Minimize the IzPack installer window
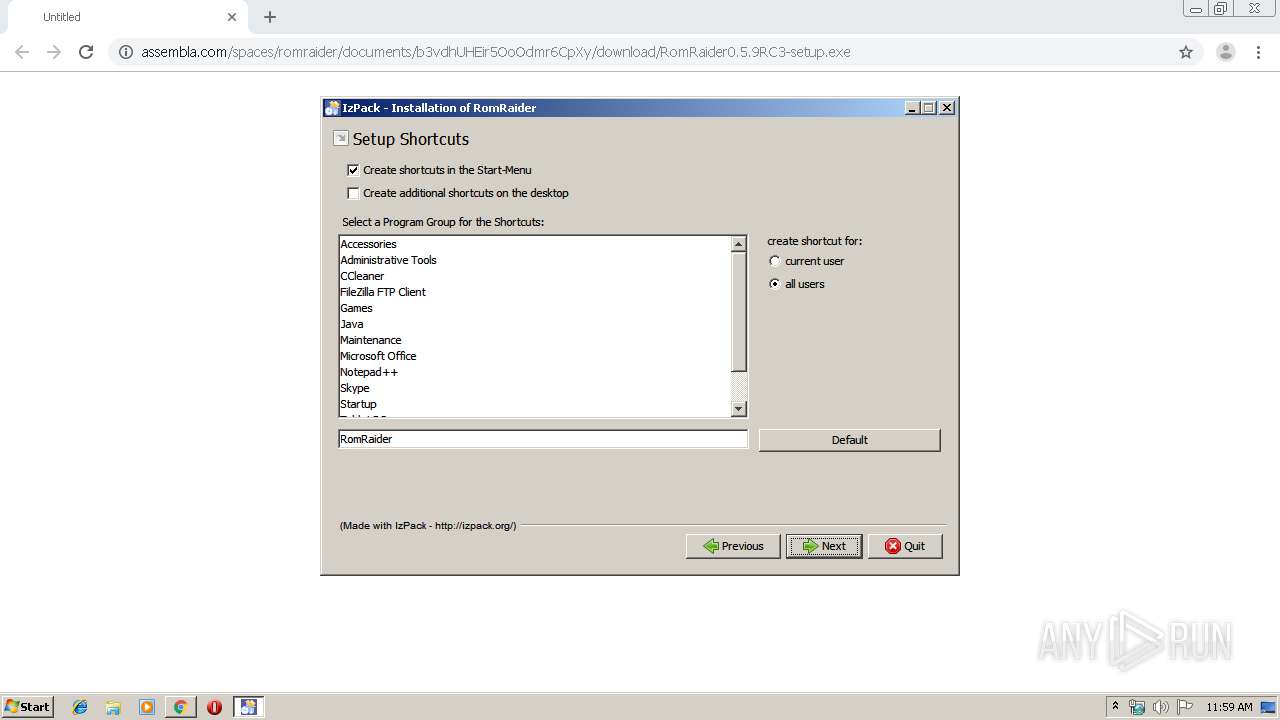This screenshot has height=720, width=1280. click(x=912, y=108)
